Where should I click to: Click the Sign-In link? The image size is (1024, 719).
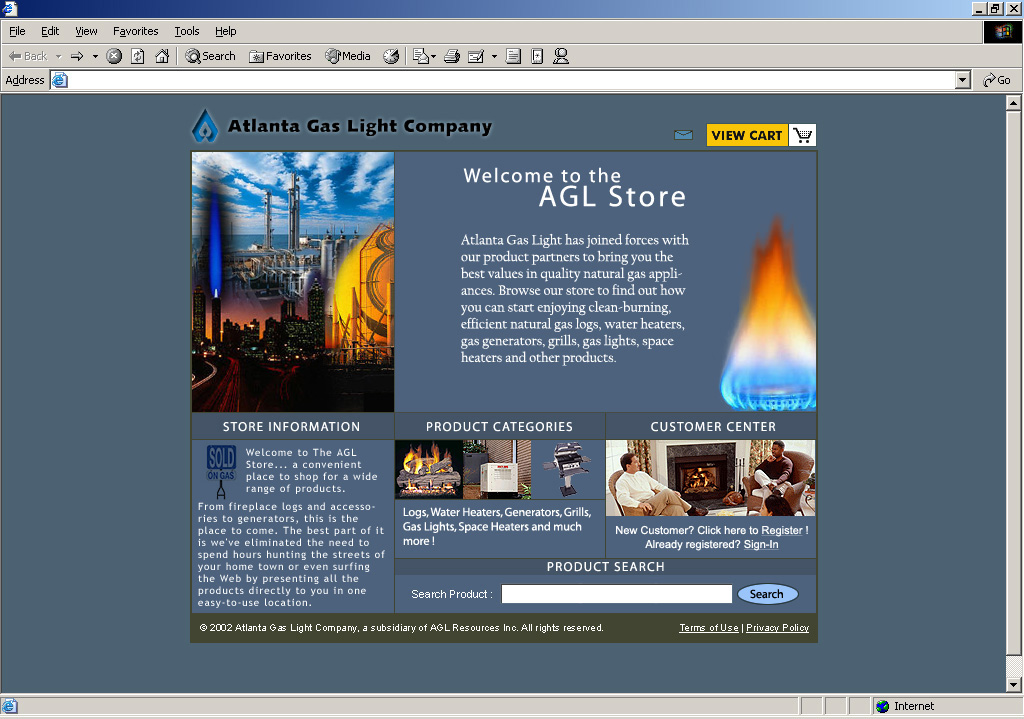coord(761,545)
